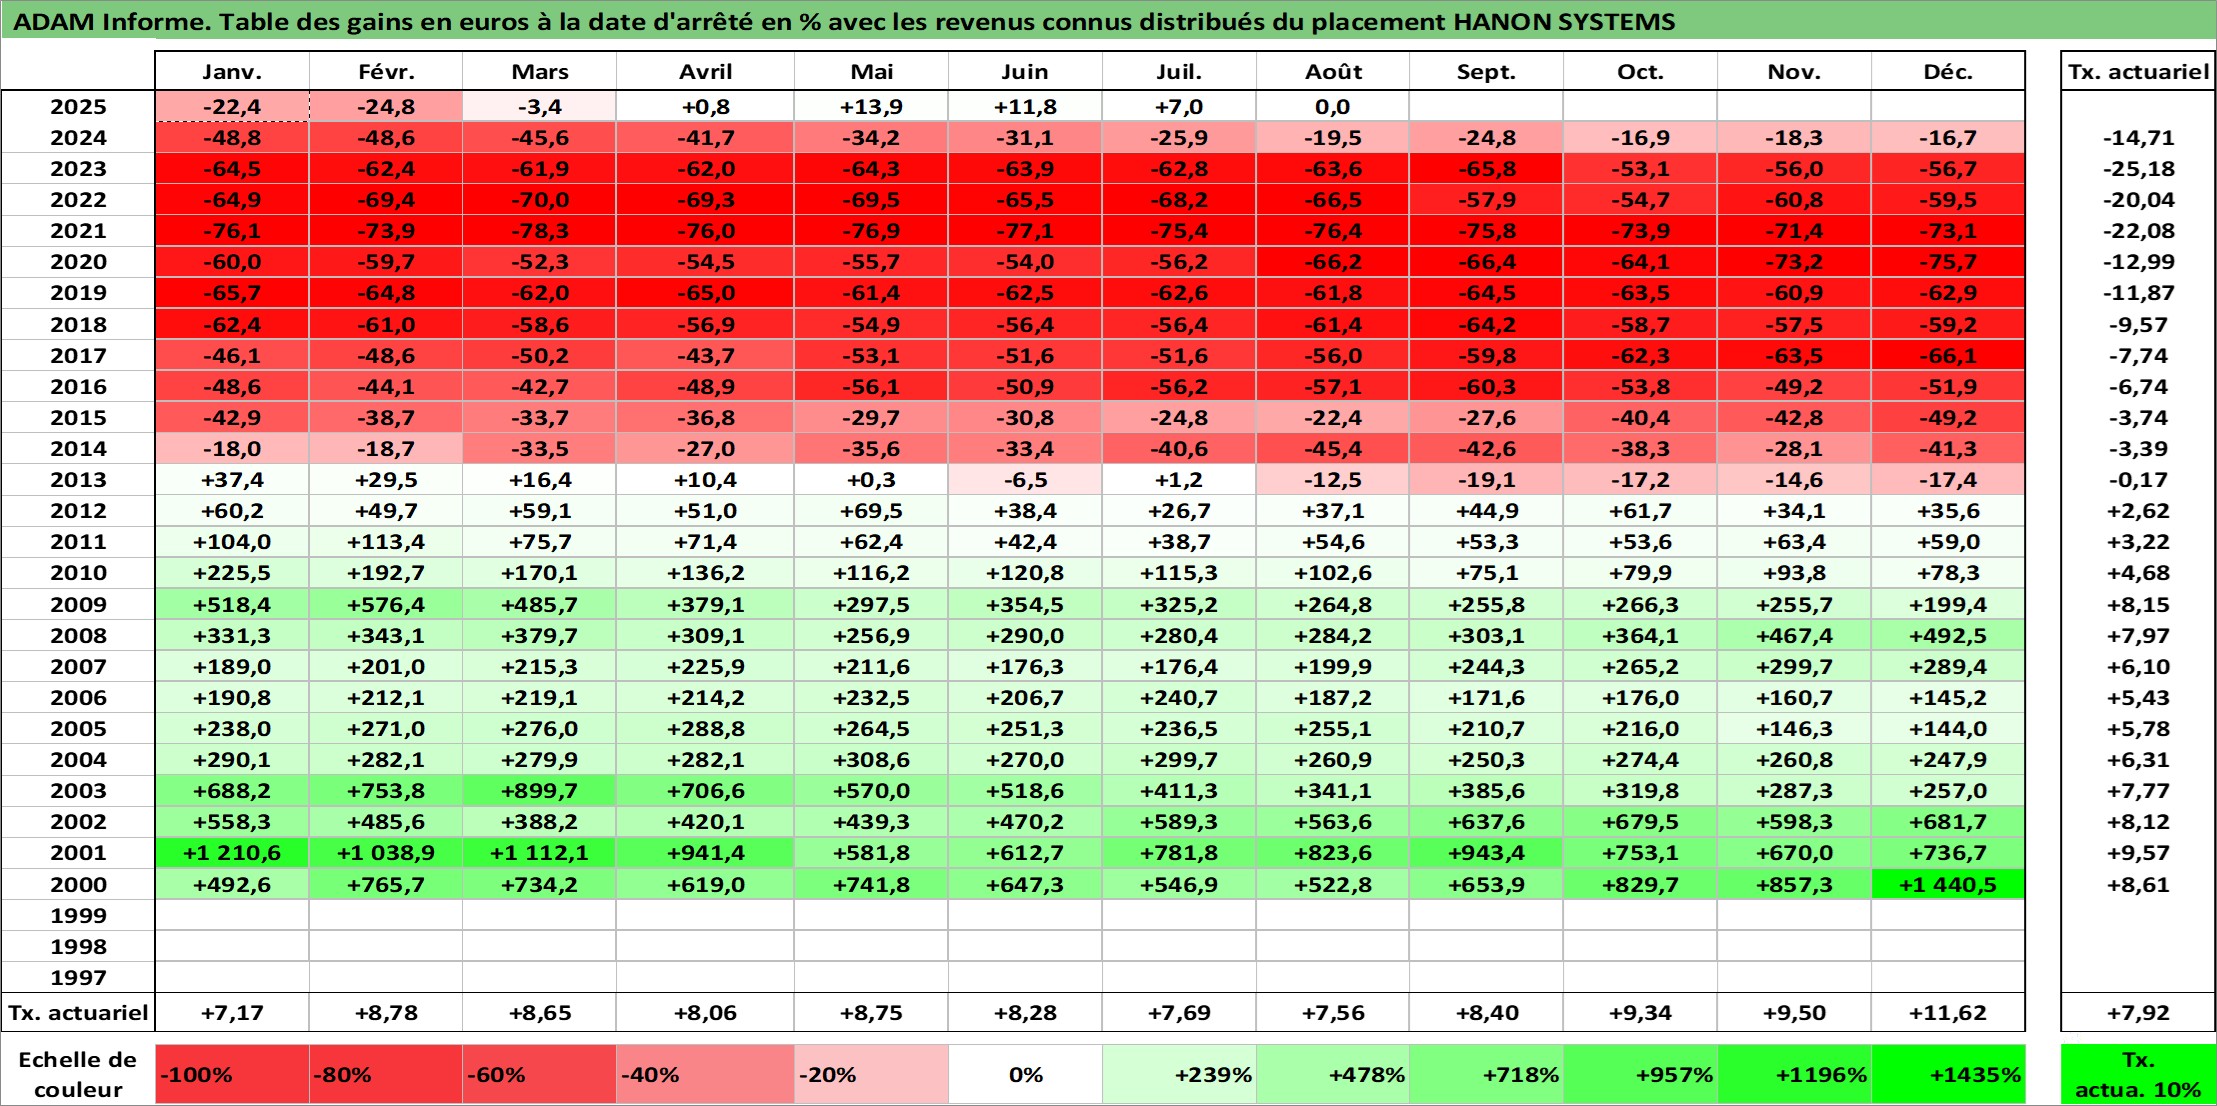2217x1106 pixels.
Task: Click actuarial rate -14,71 for 2024
Action: (x=2138, y=138)
